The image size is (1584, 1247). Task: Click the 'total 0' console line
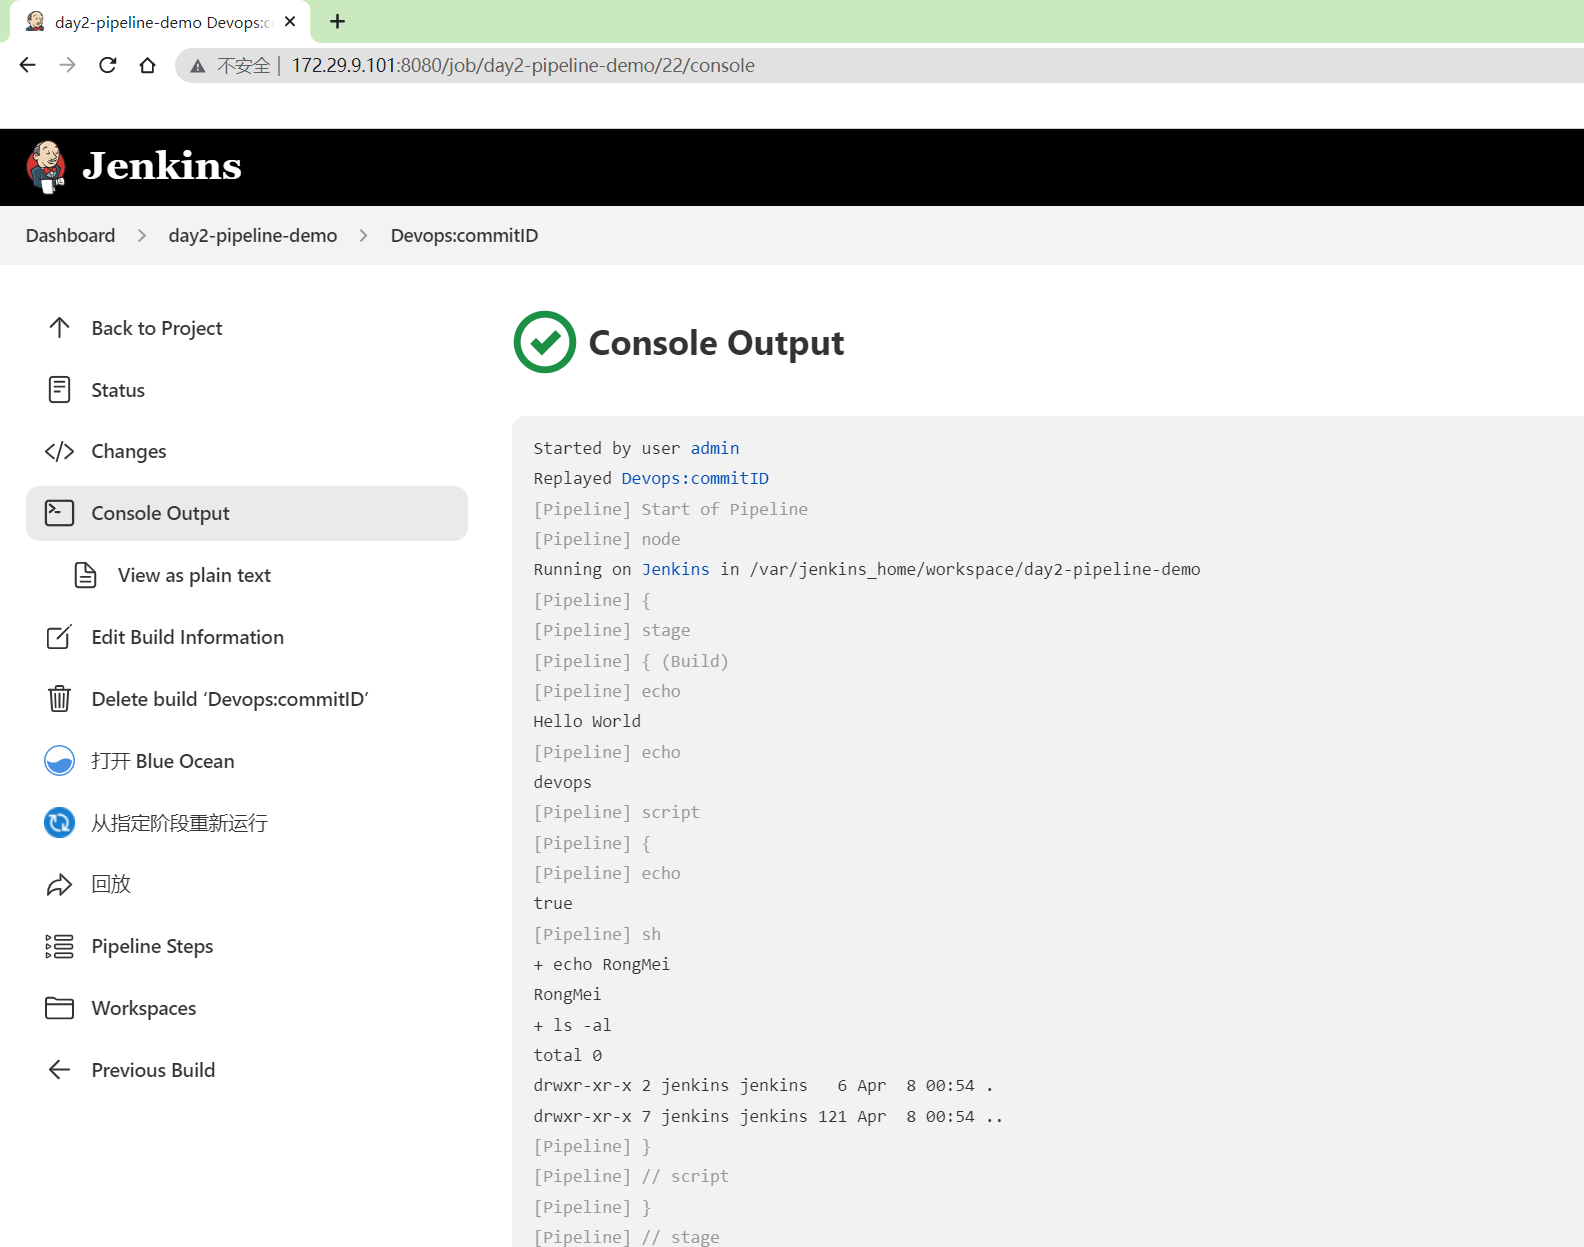[568, 1055]
